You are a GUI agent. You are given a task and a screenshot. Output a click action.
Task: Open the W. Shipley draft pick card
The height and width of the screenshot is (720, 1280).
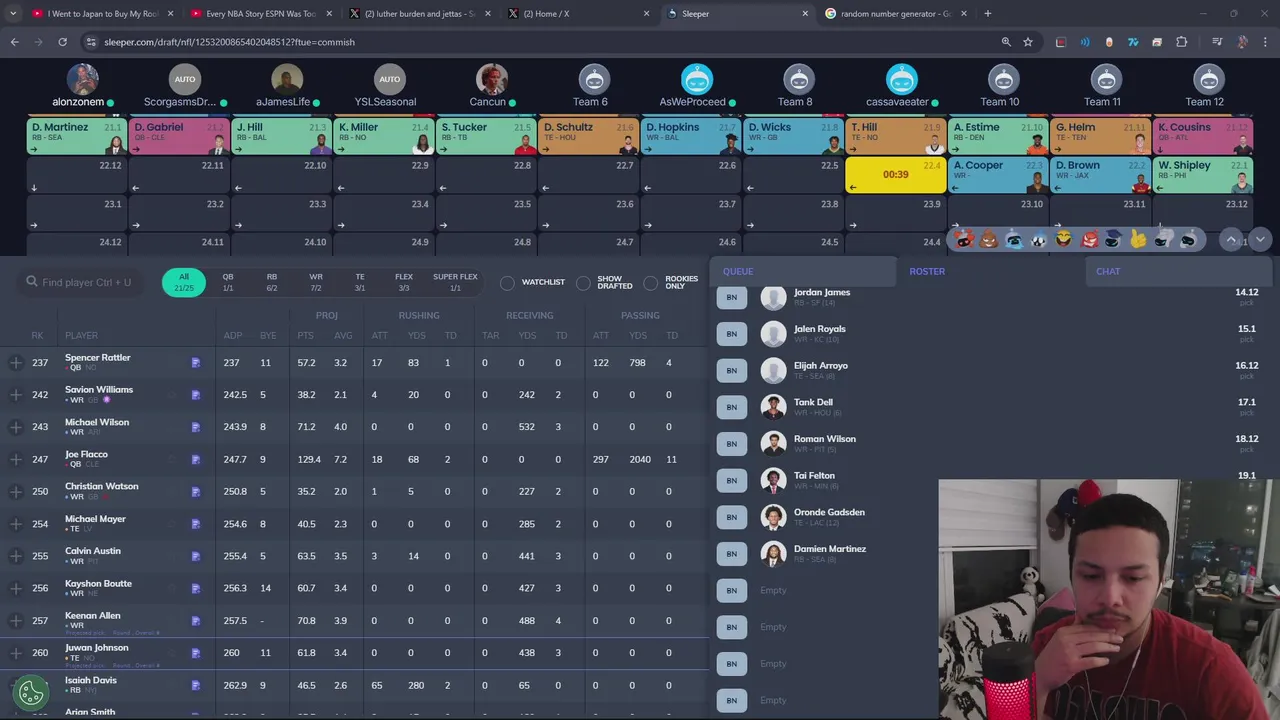pyautogui.click(x=1203, y=175)
